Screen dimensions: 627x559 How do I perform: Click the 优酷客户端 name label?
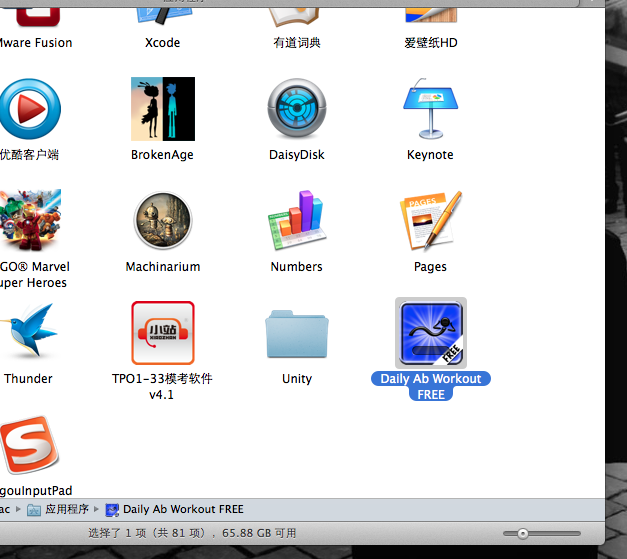(30, 155)
